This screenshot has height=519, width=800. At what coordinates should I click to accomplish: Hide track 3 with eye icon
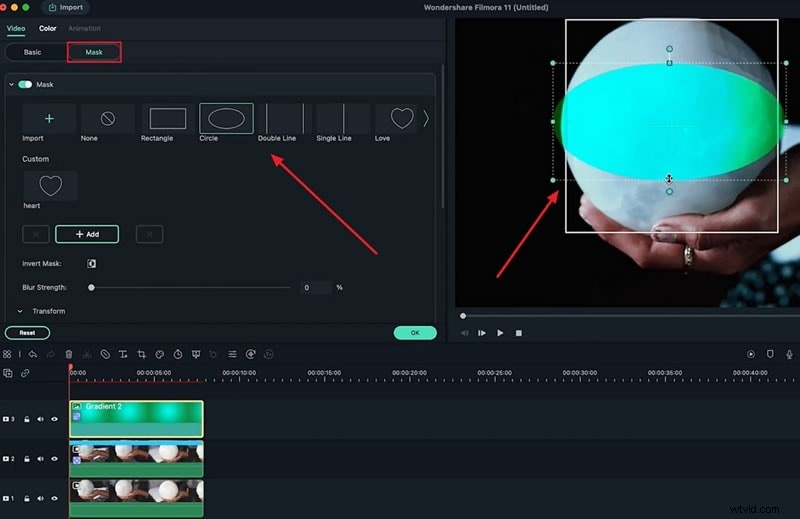pyautogui.click(x=55, y=419)
